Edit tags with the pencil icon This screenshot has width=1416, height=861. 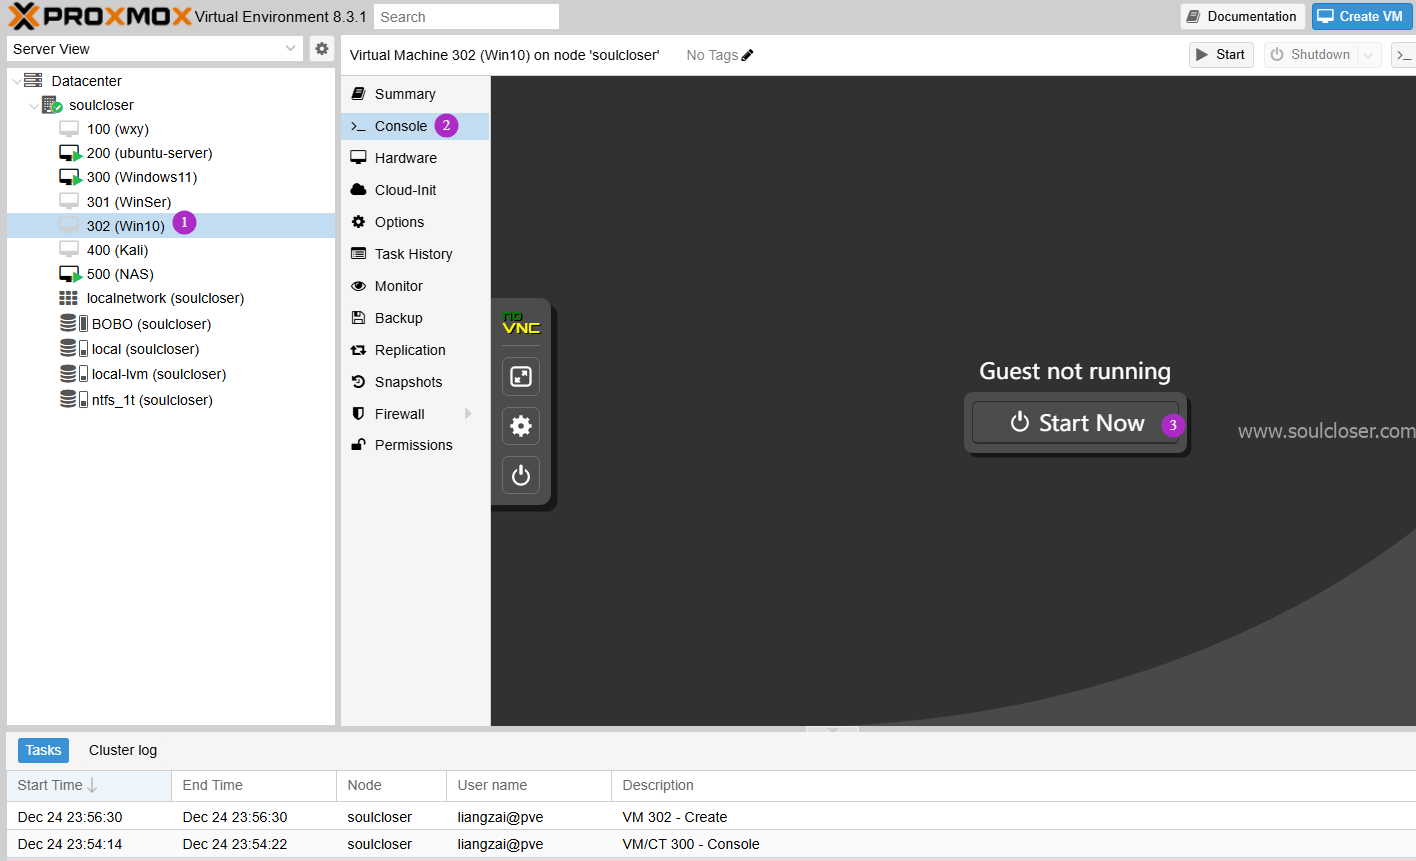click(747, 55)
